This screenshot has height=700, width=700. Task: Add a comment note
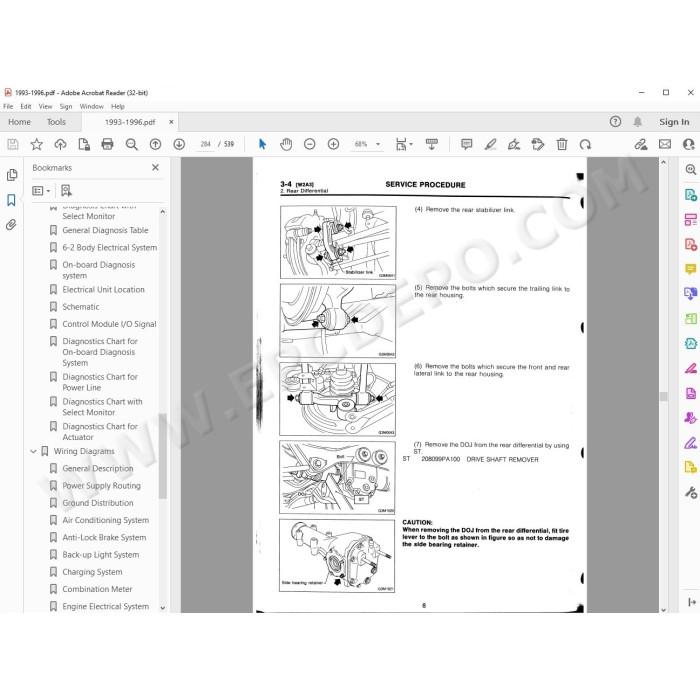pyautogui.click(x=467, y=144)
